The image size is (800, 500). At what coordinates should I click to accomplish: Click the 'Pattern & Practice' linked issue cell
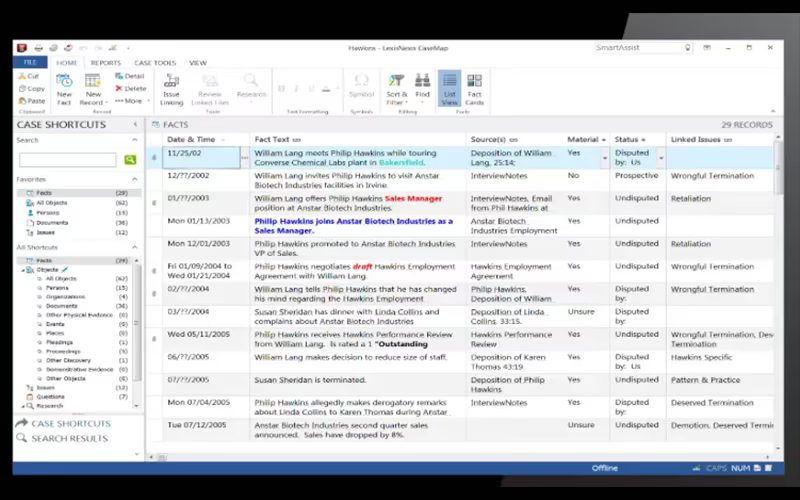(x=705, y=380)
